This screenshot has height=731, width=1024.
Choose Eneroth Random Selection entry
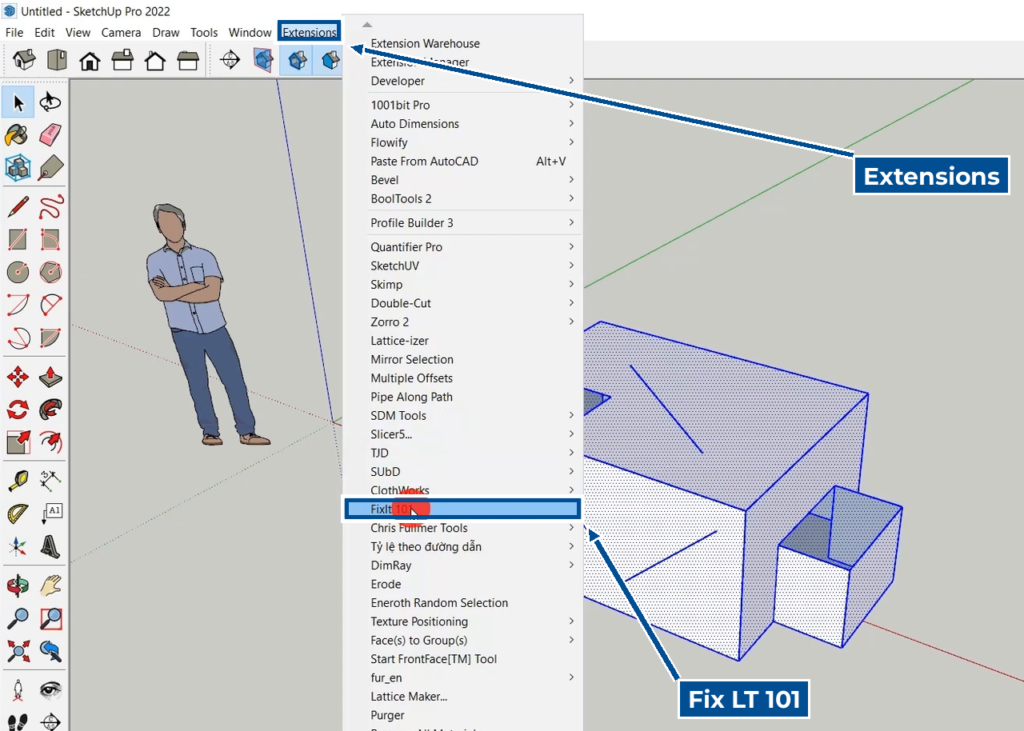pyautogui.click(x=462, y=603)
